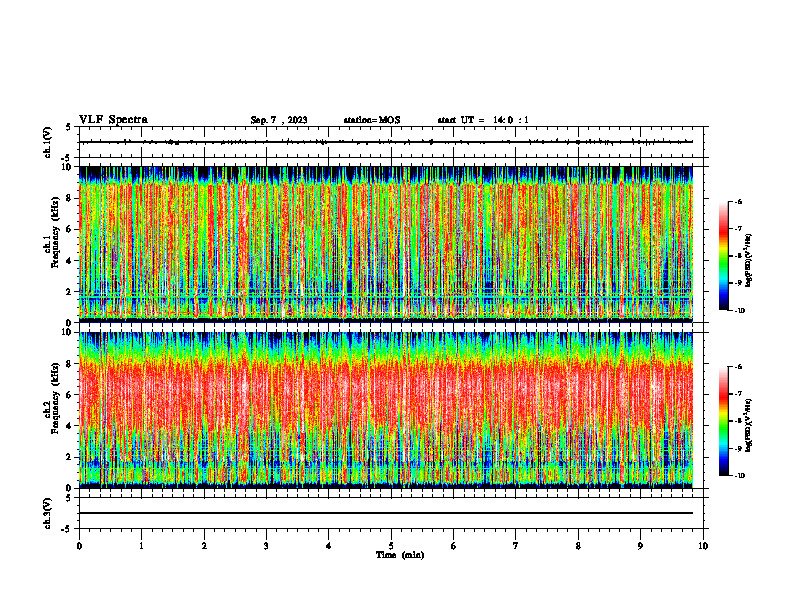792x612 pixels.
Task: Click the ch.1 color bar "log(PSD)" label
Action: pos(749,260)
